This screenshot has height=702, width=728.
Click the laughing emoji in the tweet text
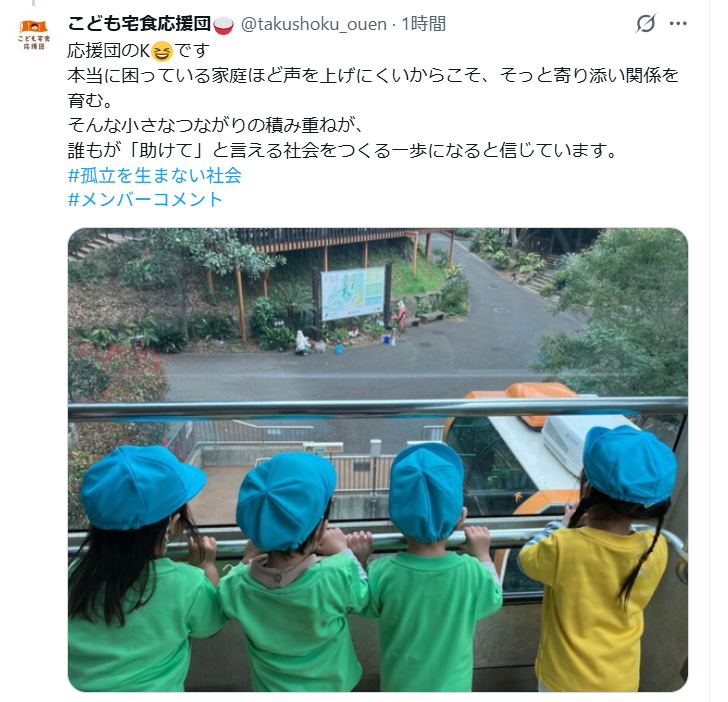pyautogui.click(x=162, y=51)
